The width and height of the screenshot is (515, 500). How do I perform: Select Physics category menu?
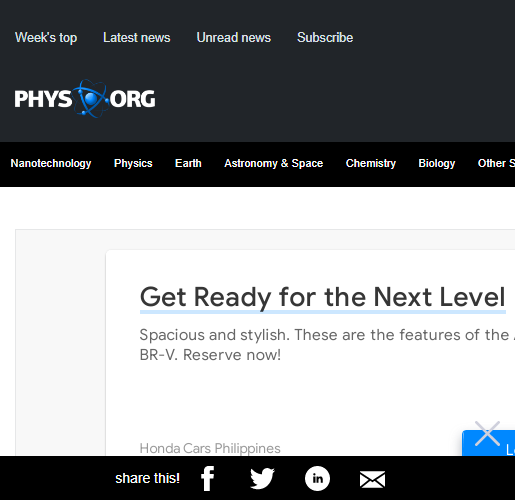133,163
